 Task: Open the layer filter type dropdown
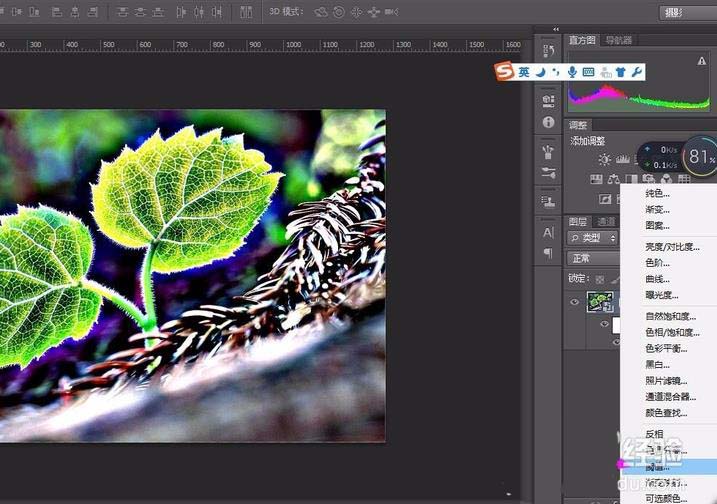pos(591,238)
